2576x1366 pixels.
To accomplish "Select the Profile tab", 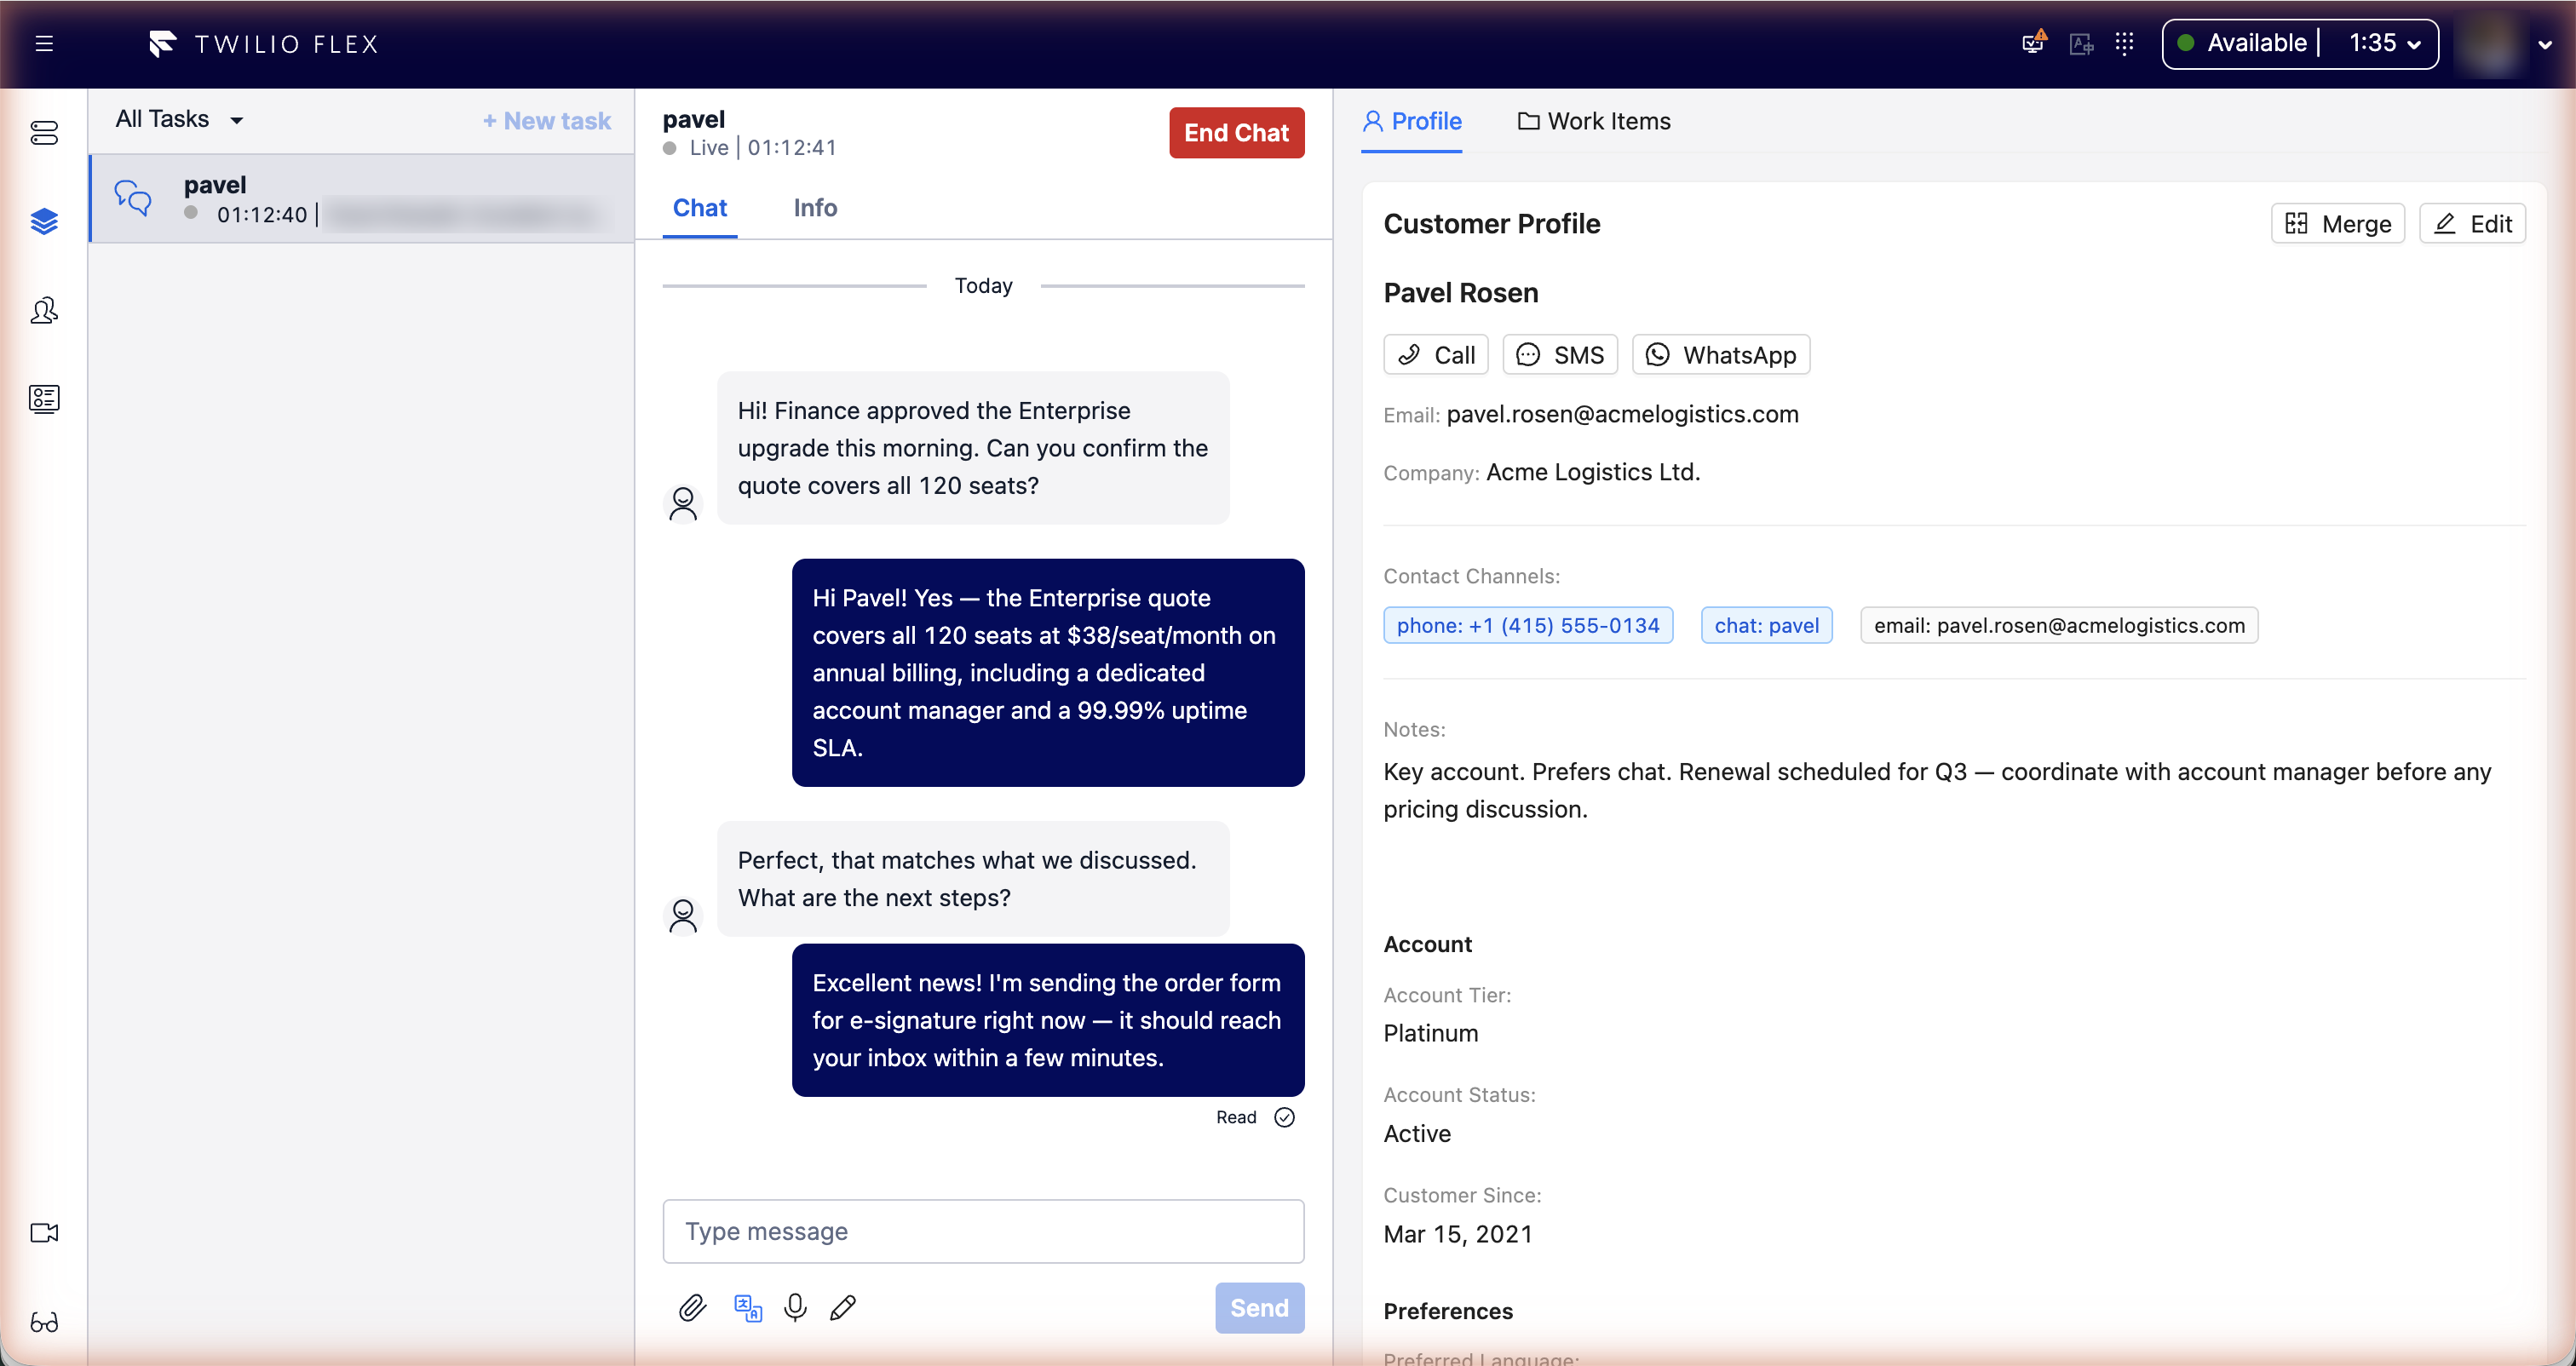I will (1412, 121).
